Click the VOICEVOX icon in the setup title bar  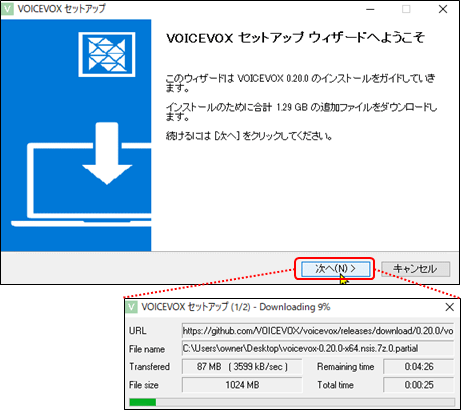pyautogui.click(x=8, y=9)
